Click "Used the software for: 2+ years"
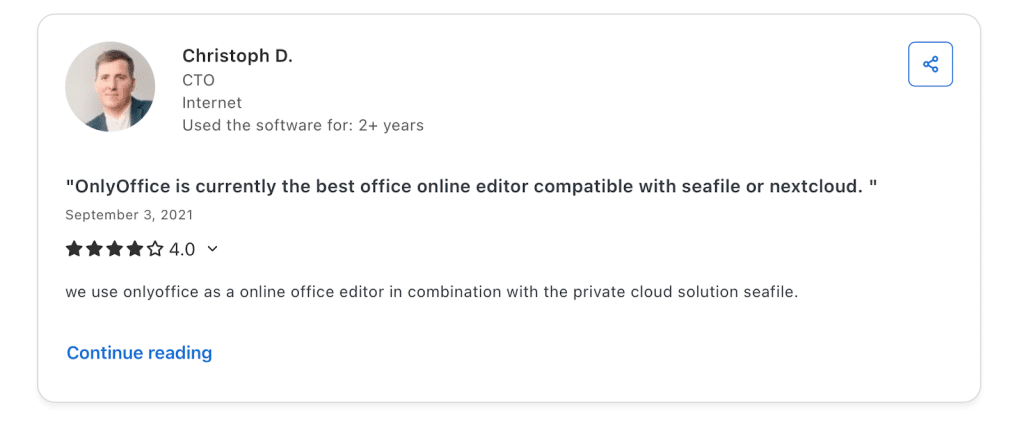Image resolution: width=1024 pixels, height=422 pixels. tap(303, 126)
